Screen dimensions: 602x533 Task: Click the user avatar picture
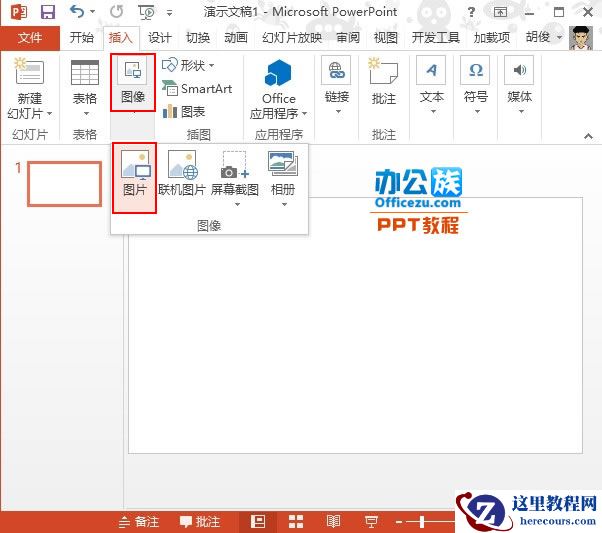point(581,38)
